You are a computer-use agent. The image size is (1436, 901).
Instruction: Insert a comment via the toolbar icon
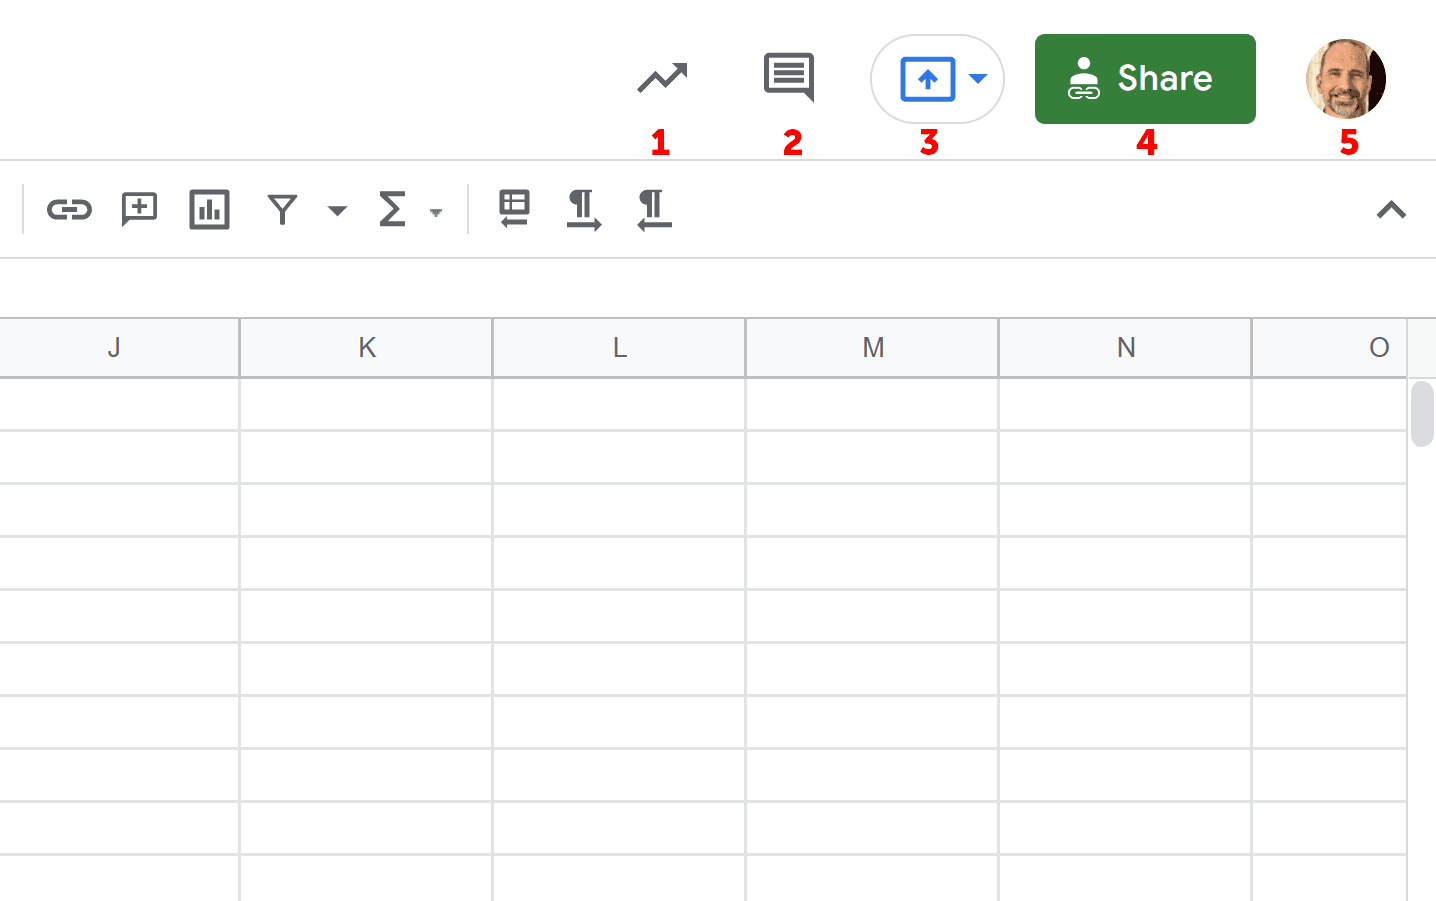click(139, 210)
